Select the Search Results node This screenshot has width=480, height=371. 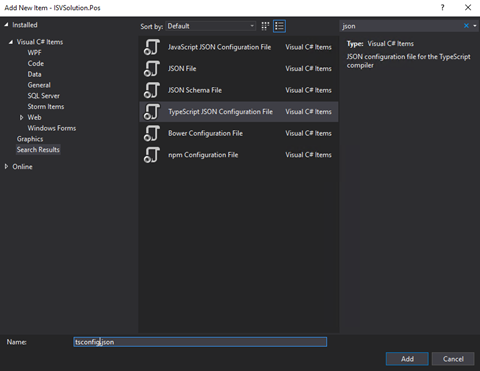pyautogui.click(x=38, y=150)
